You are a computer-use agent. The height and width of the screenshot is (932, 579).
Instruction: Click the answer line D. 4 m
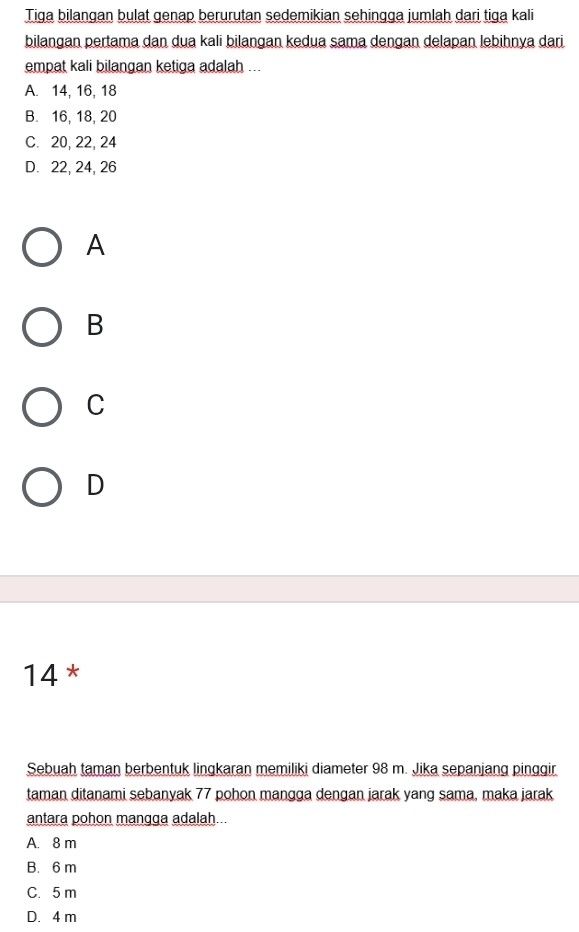coord(52,917)
